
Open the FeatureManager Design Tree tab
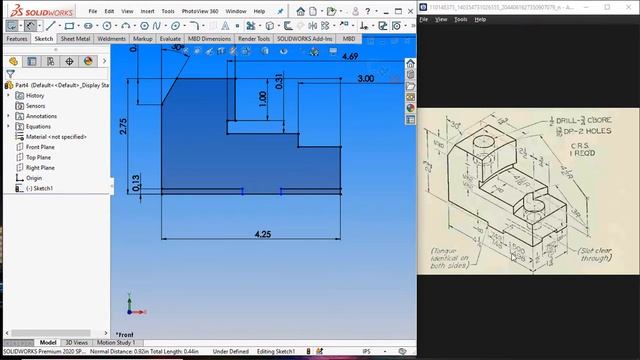(13, 61)
